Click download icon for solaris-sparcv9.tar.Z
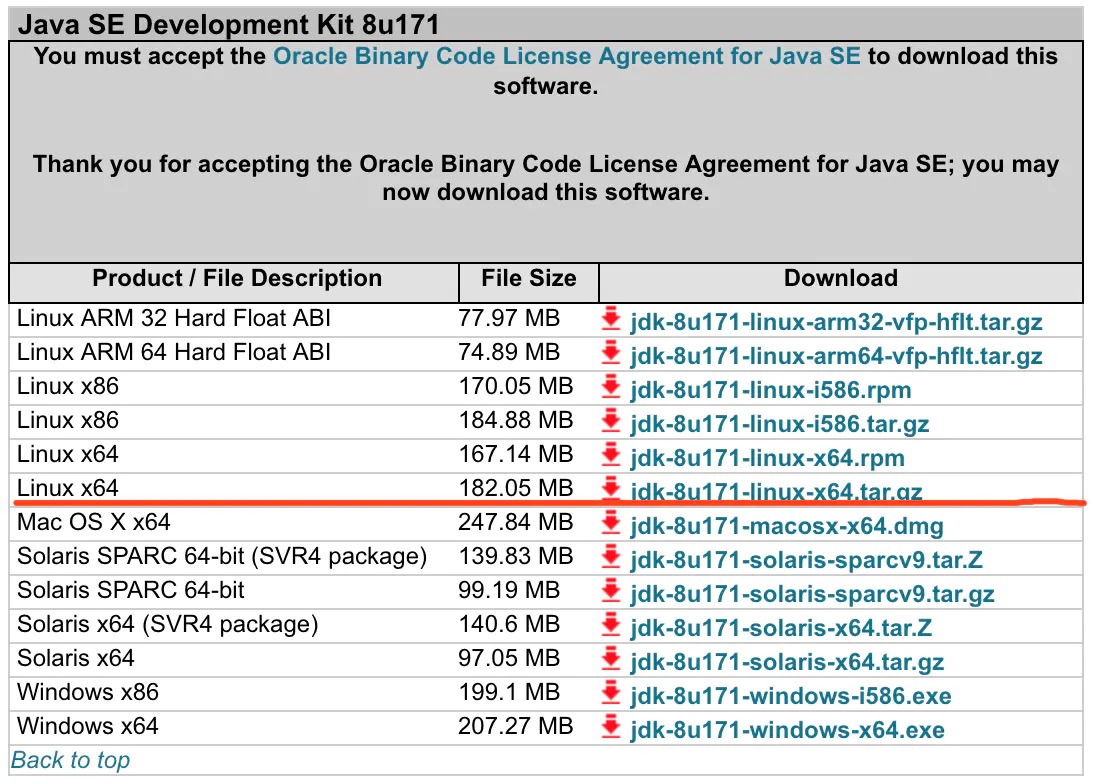 [610, 559]
